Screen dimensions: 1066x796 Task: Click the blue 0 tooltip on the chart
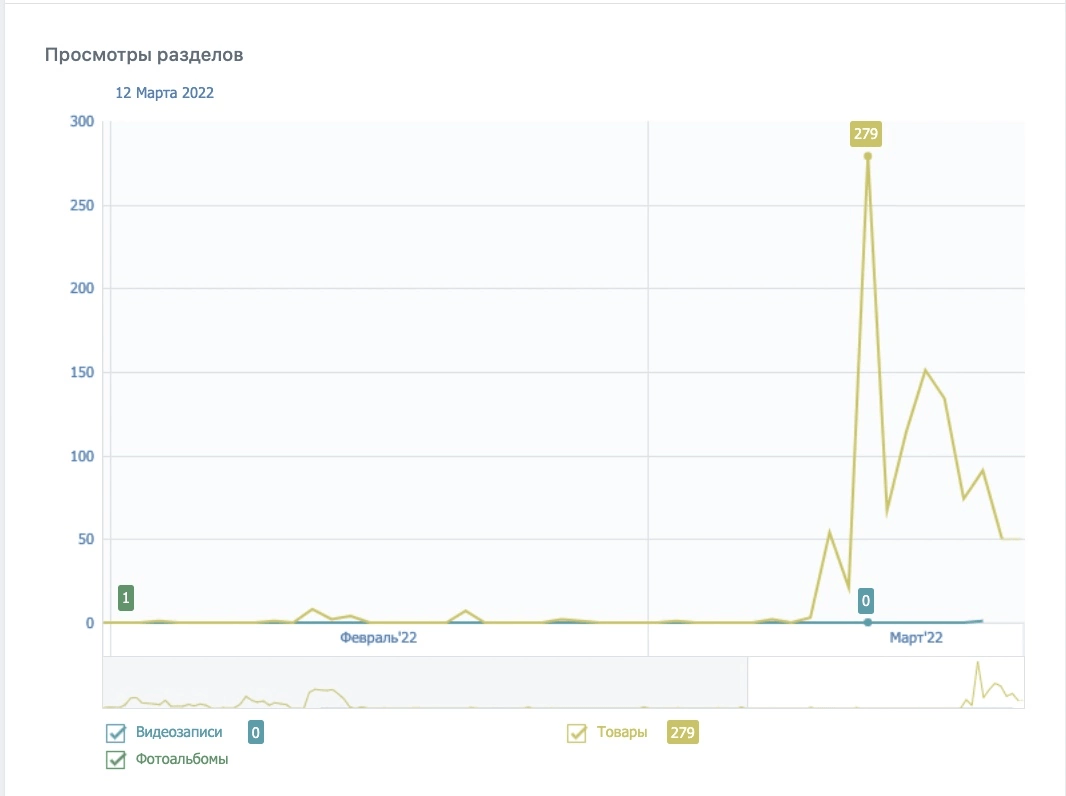click(867, 602)
